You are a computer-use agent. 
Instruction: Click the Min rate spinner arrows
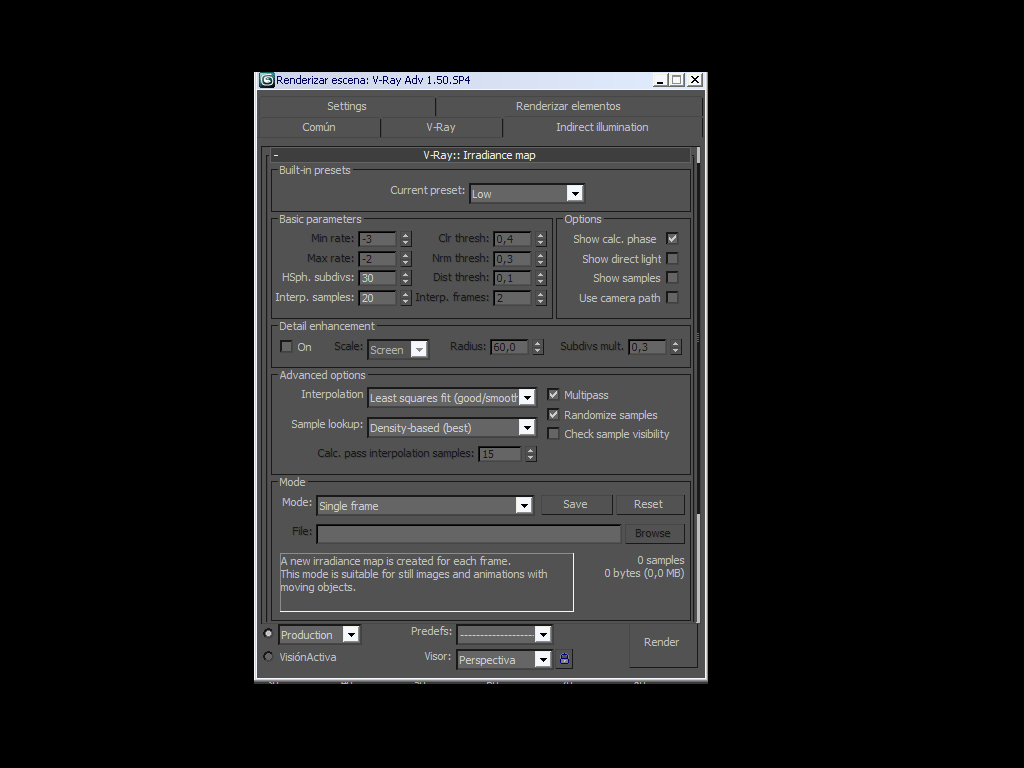click(x=406, y=239)
